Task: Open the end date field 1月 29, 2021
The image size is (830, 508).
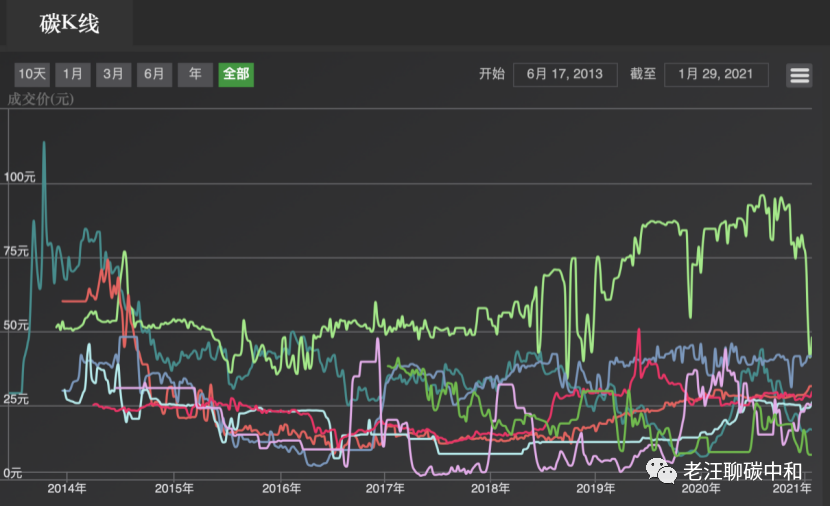Action: click(716, 75)
